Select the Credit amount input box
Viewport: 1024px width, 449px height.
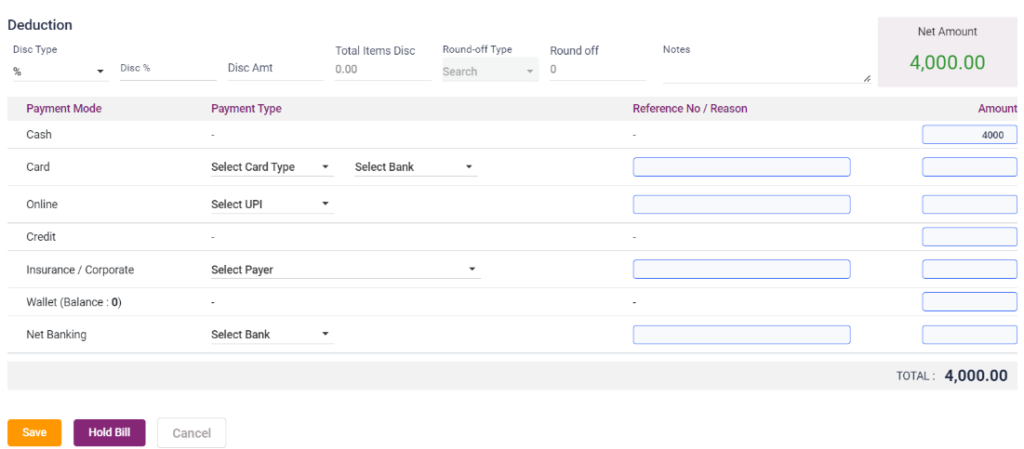pos(968,237)
